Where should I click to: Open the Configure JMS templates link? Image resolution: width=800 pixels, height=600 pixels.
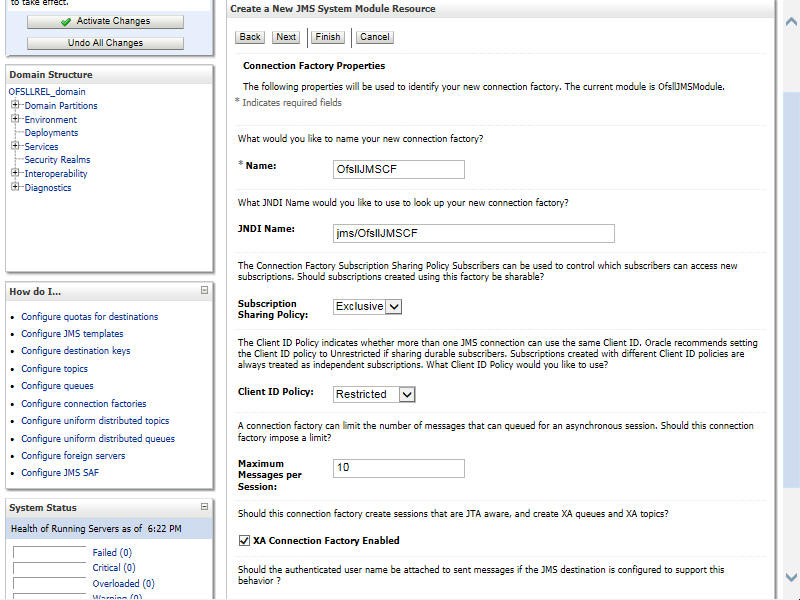click(x=72, y=334)
